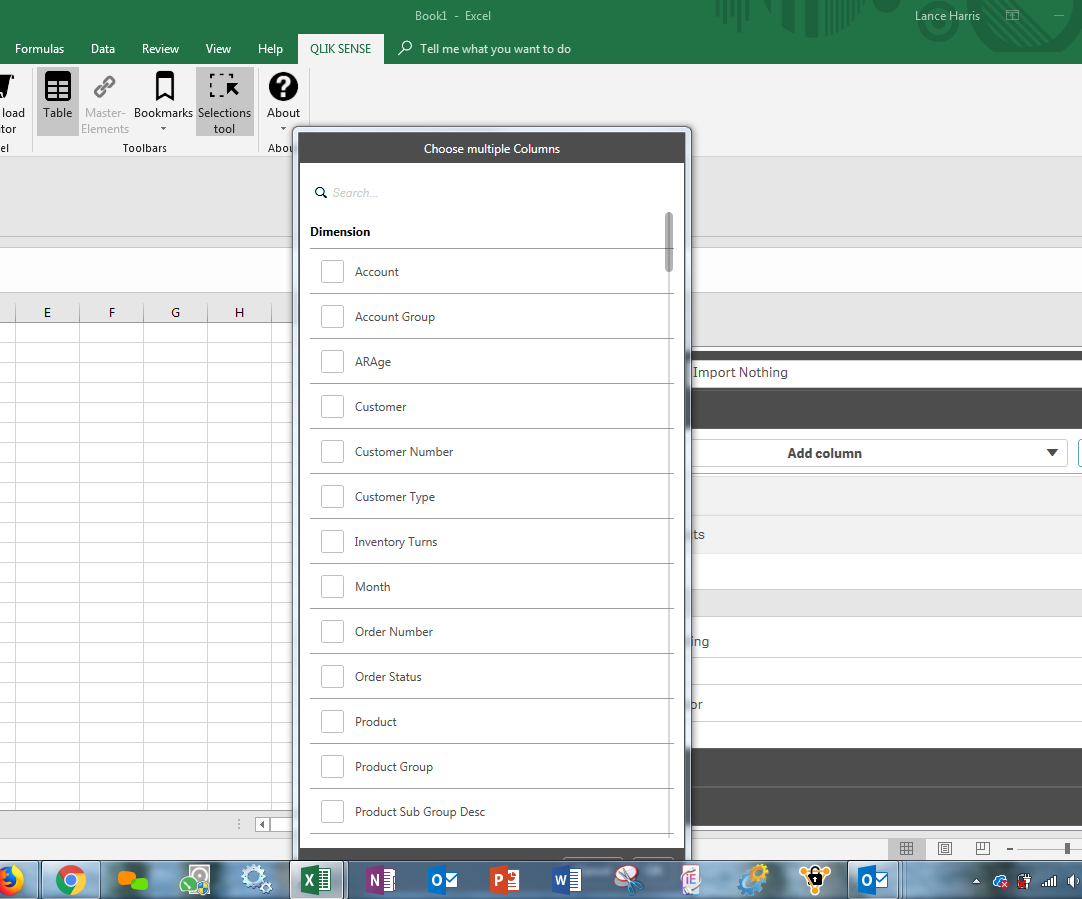1082x899 pixels.
Task: Open the first Outlook taskbar icon
Action: [x=443, y=880]
